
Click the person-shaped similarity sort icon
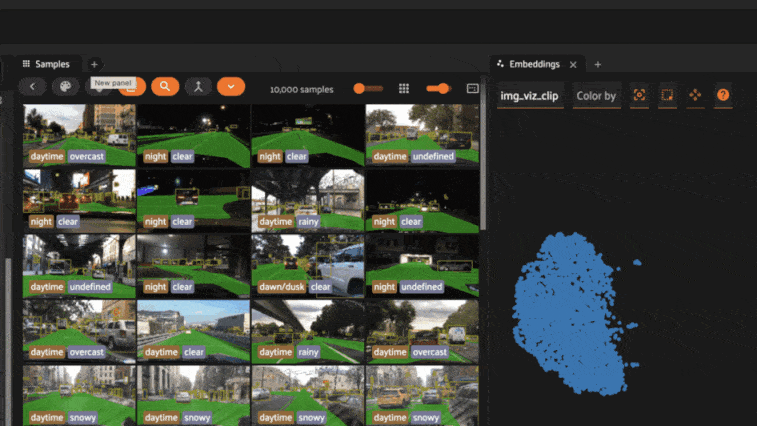[198, 87]
